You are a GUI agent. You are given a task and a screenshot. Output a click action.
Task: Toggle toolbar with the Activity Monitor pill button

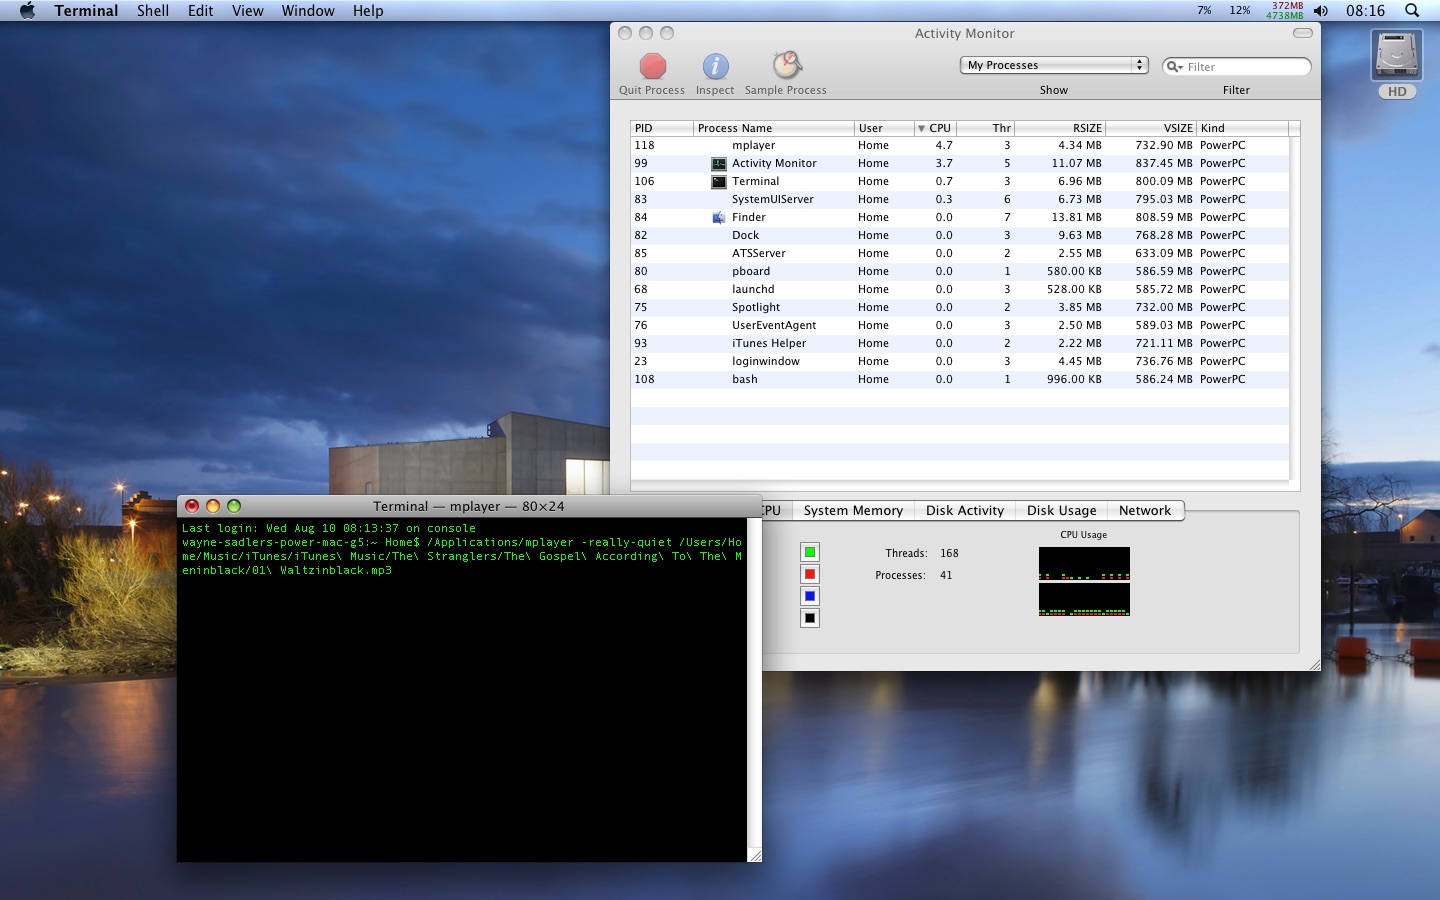1302,33
